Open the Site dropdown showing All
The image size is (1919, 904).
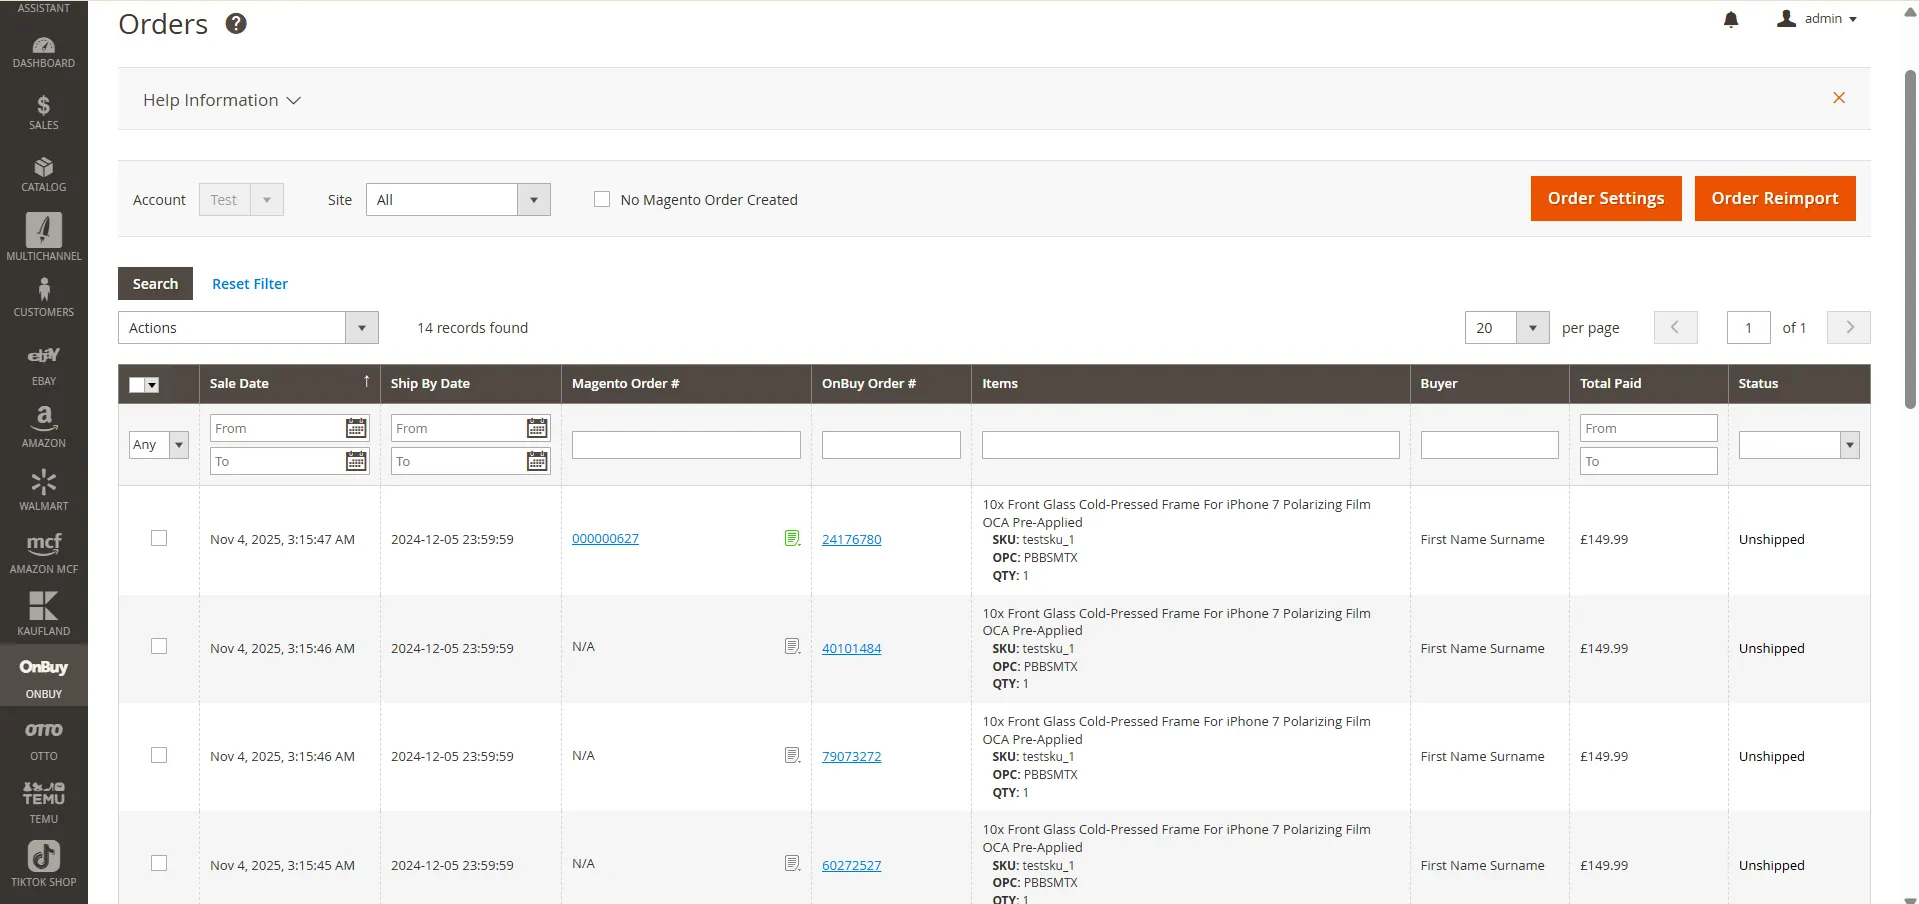(458, 200)
